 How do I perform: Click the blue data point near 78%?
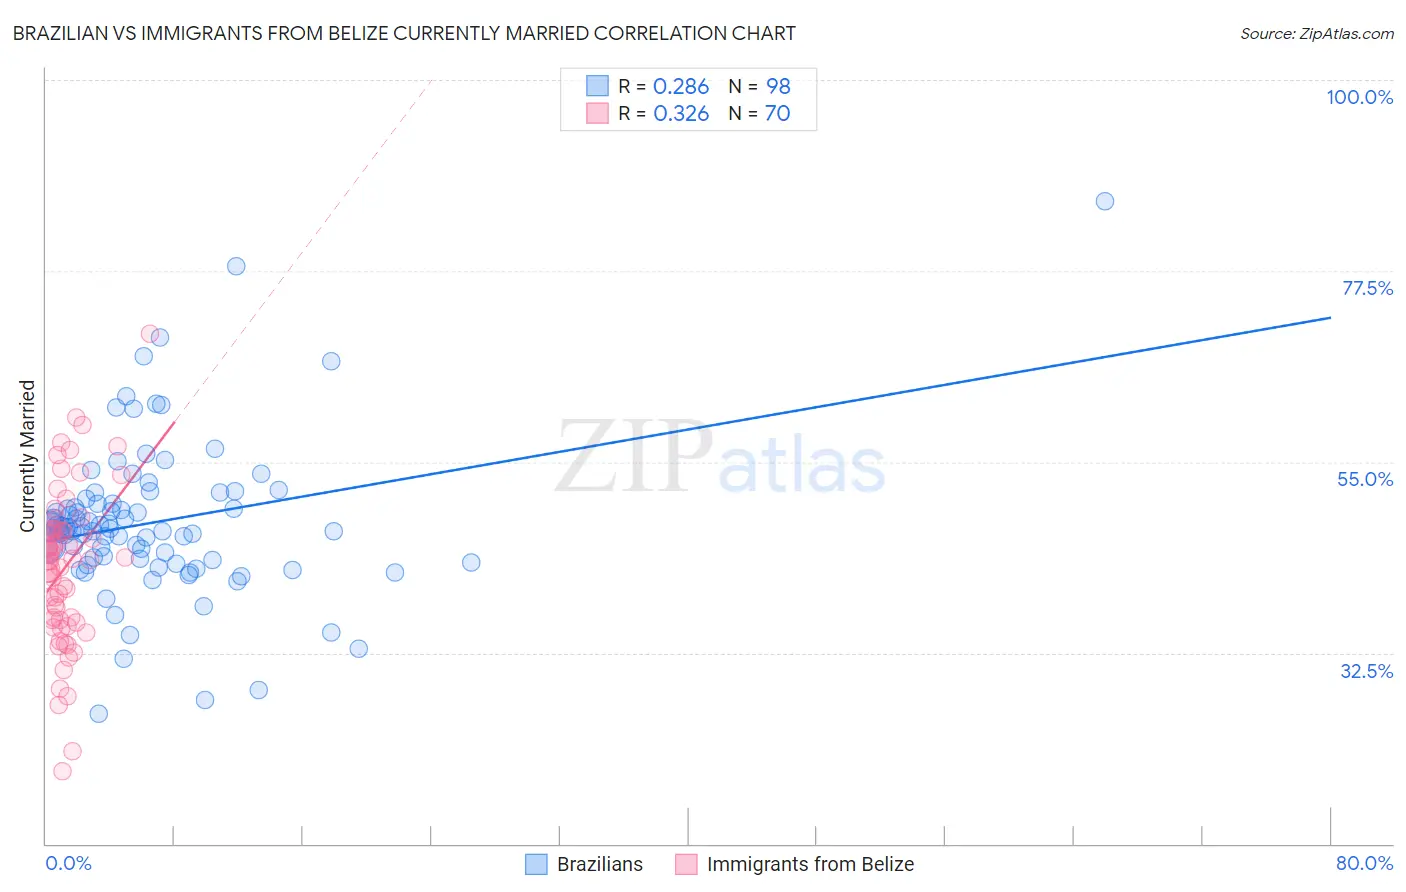pos(236,266)
